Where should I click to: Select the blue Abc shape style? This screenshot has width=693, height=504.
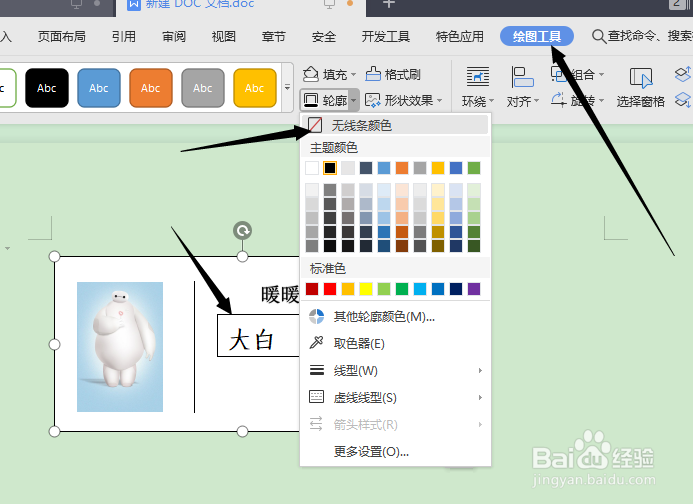[x=99, y=88]
